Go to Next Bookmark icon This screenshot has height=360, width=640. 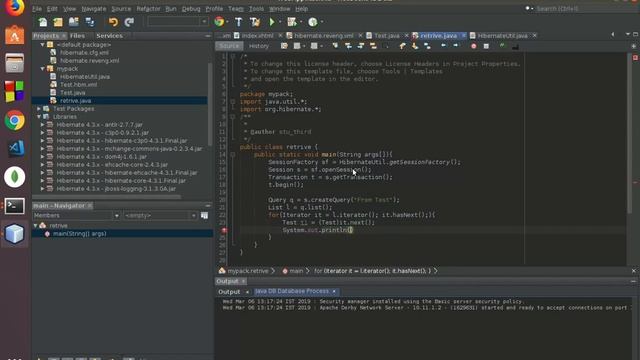415,46
